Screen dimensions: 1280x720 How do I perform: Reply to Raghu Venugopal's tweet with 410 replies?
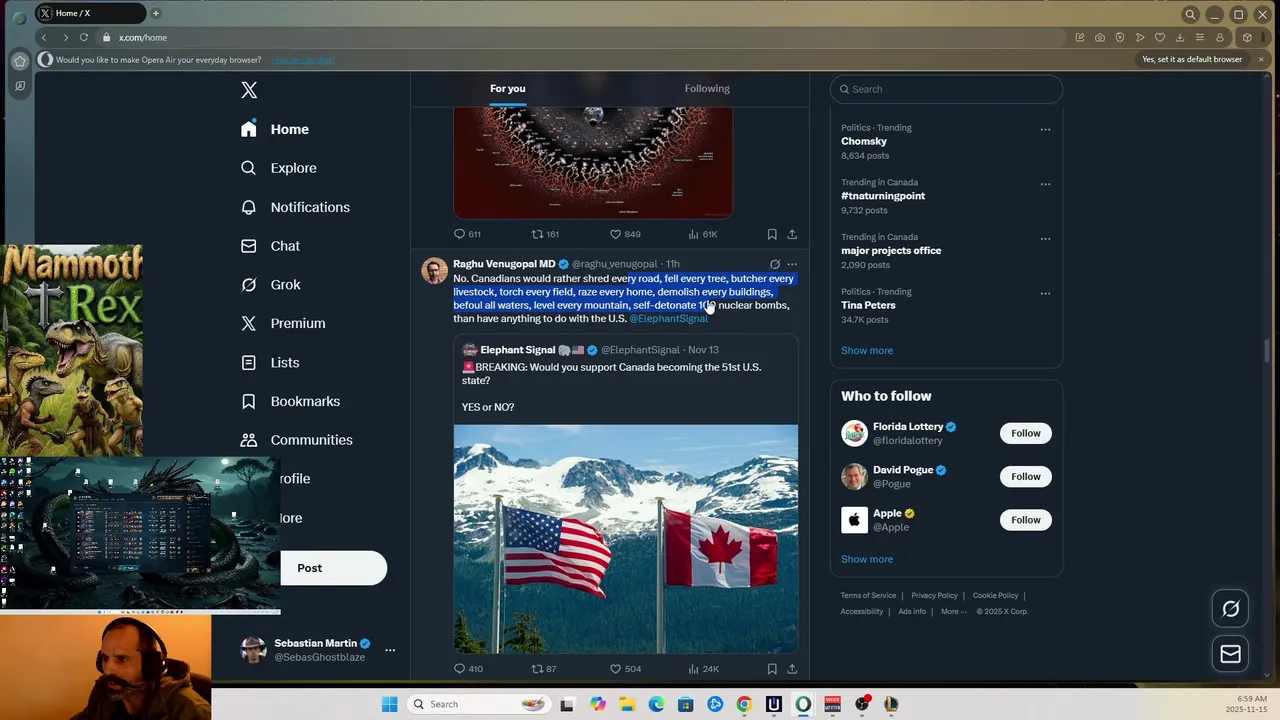[468, 669]
